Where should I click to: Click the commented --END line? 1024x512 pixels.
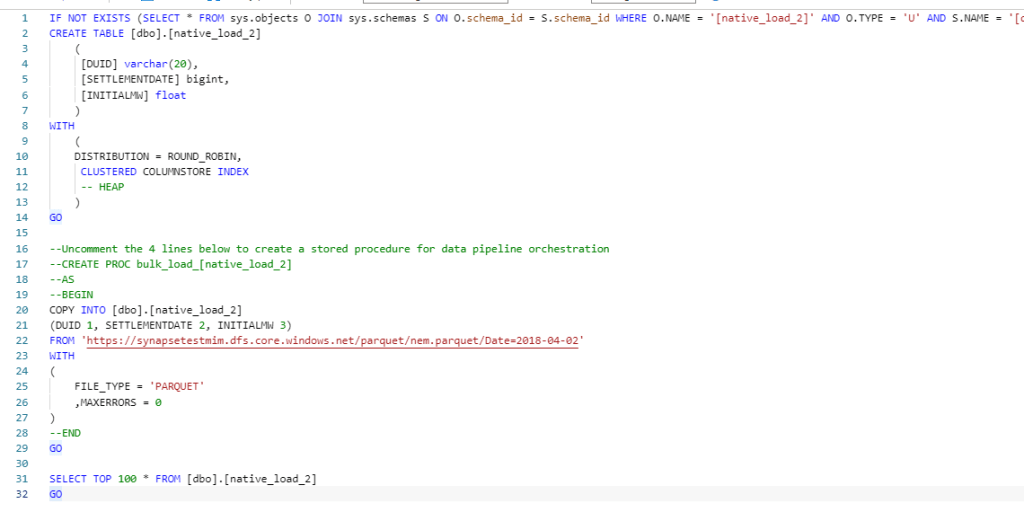pos(65,433)
